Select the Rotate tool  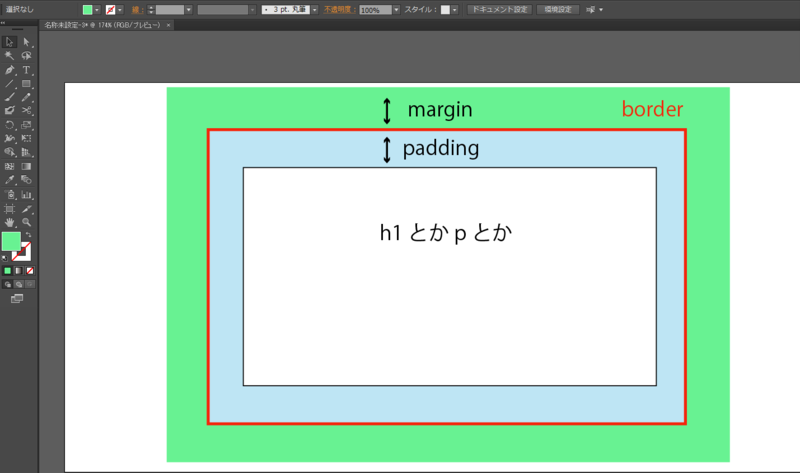[9, 125]
